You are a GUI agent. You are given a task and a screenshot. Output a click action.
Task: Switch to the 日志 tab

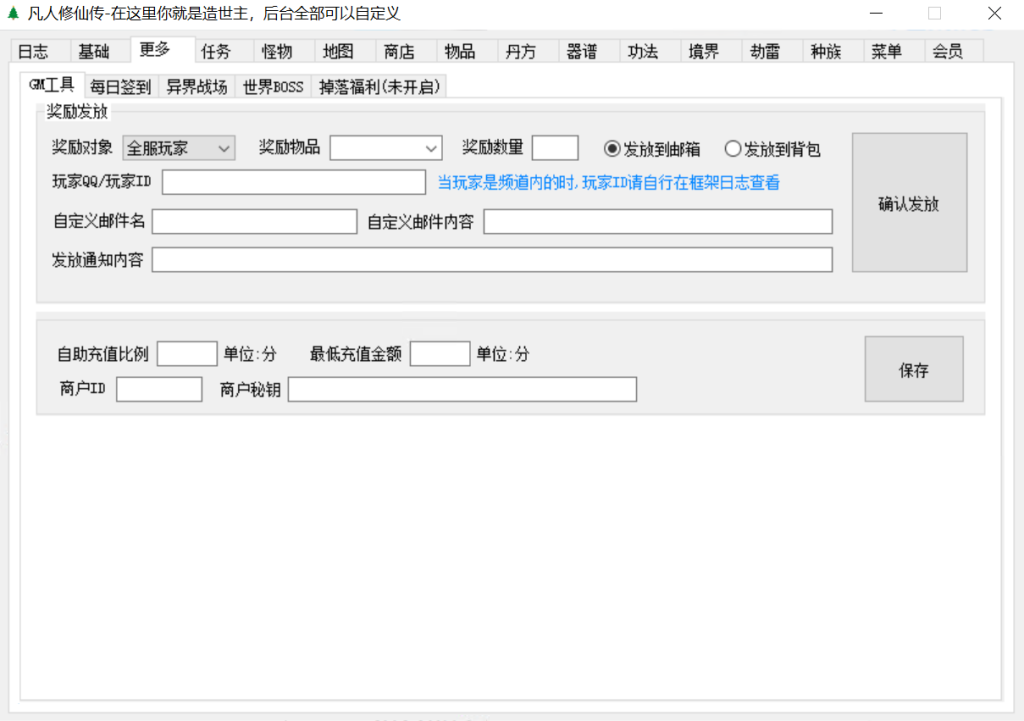coord(34,52)
